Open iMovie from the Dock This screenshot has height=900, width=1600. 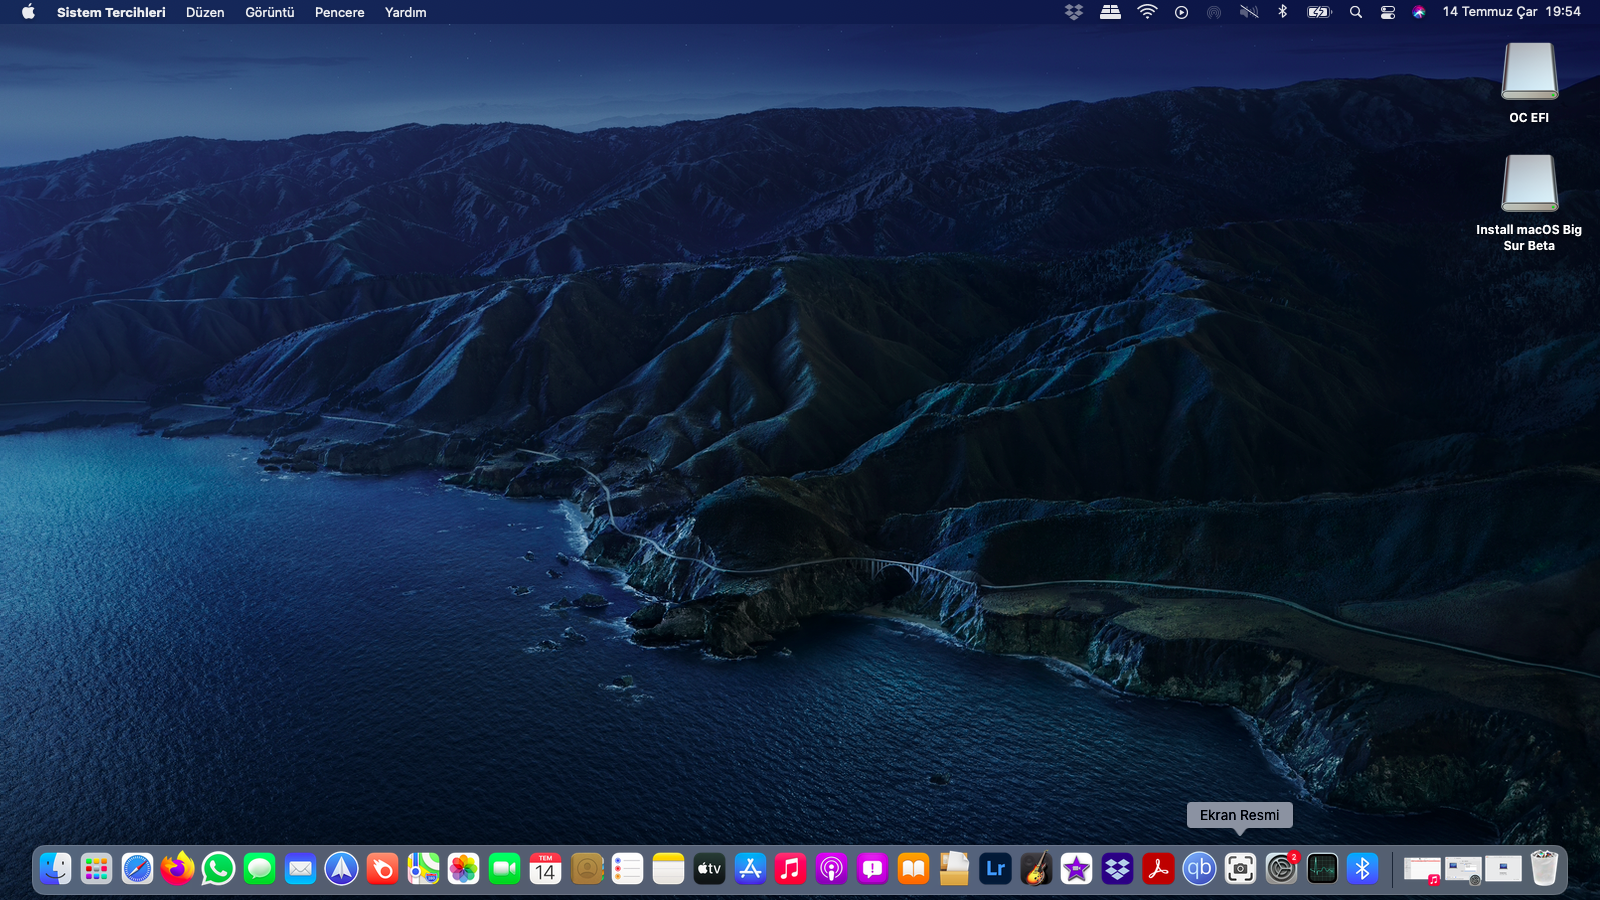[1076, 868]
